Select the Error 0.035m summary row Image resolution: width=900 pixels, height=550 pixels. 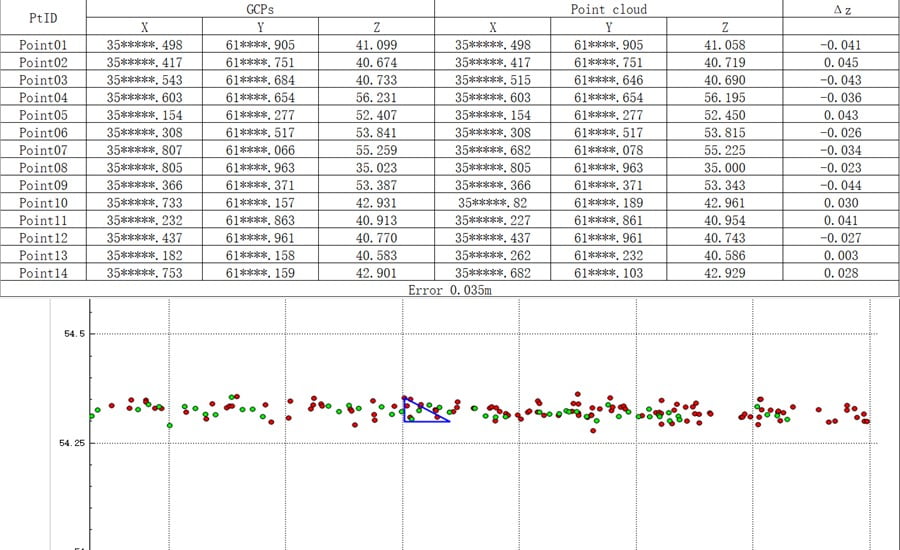(449, 290)
